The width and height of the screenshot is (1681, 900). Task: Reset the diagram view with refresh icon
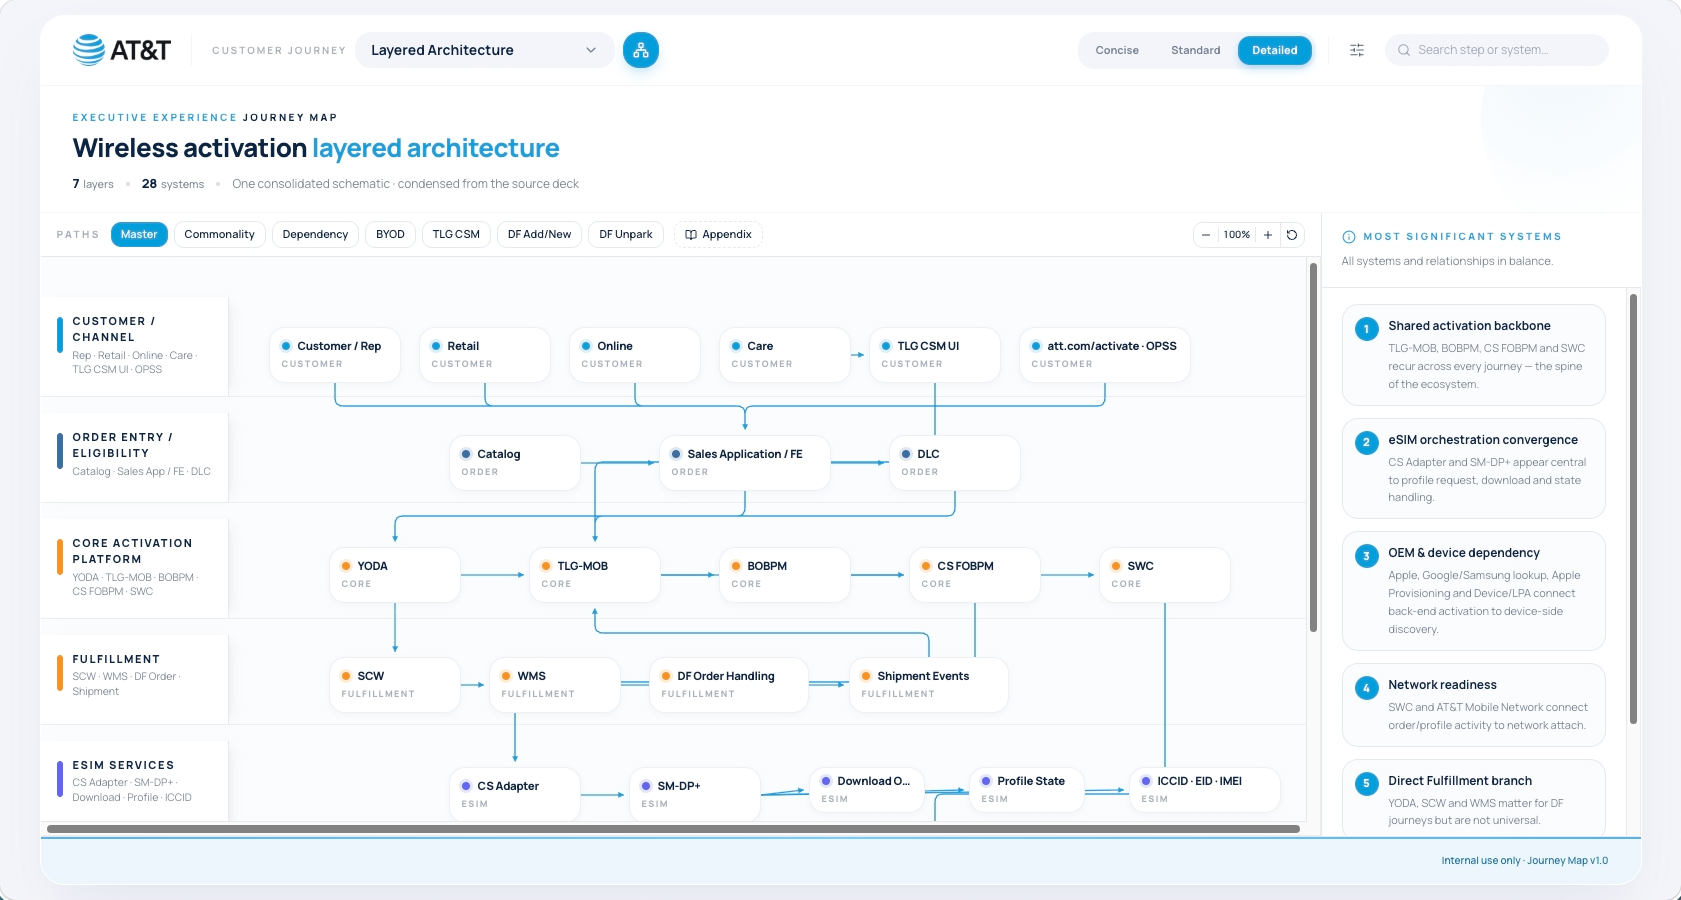(x=1292, y=235)
